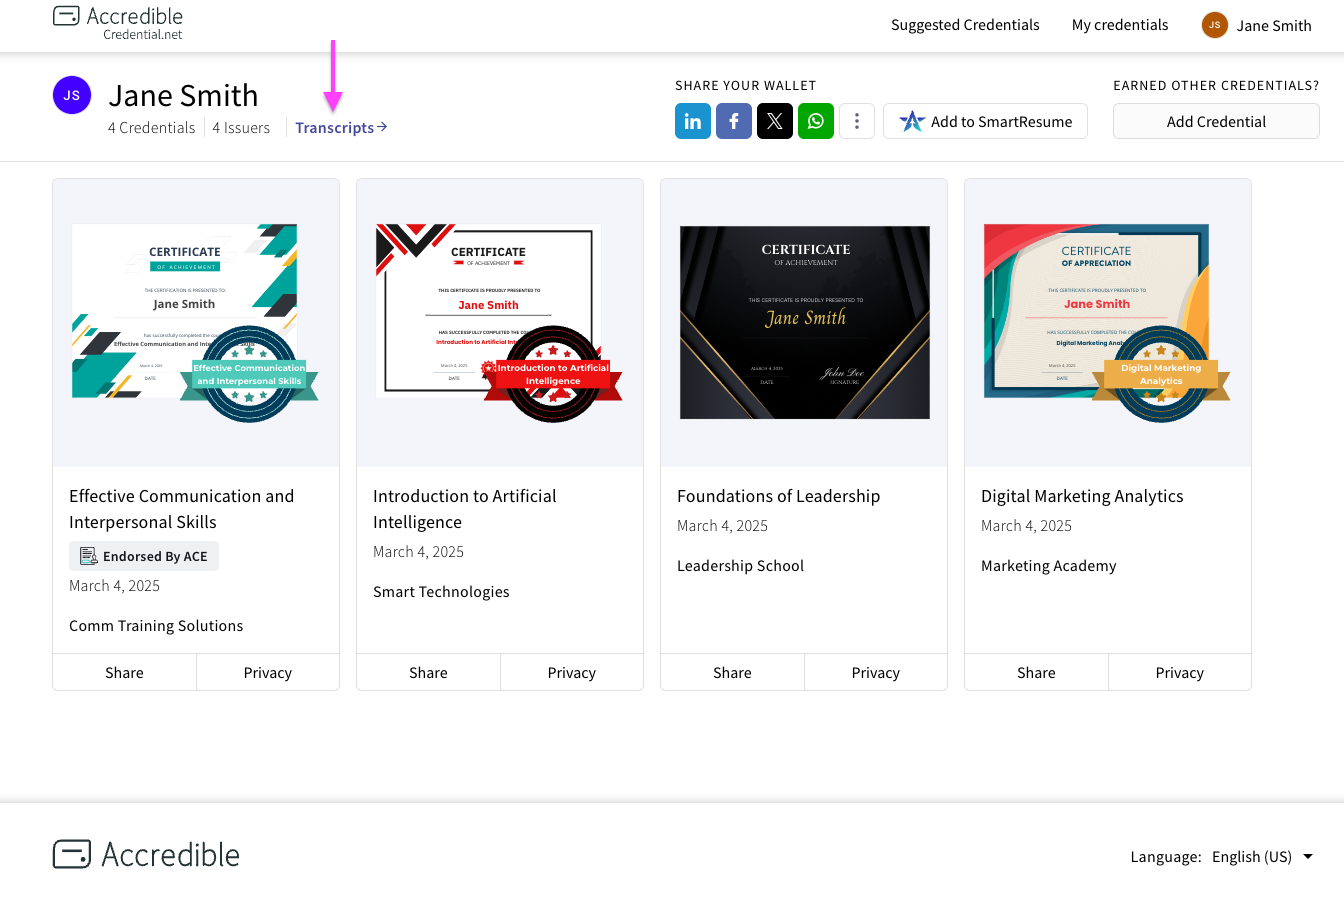The height and width of the screenshot is (908, 1344).
Task: Open Privacy for Digital Marketing Analytics
Action: (x=1179, y=672)
